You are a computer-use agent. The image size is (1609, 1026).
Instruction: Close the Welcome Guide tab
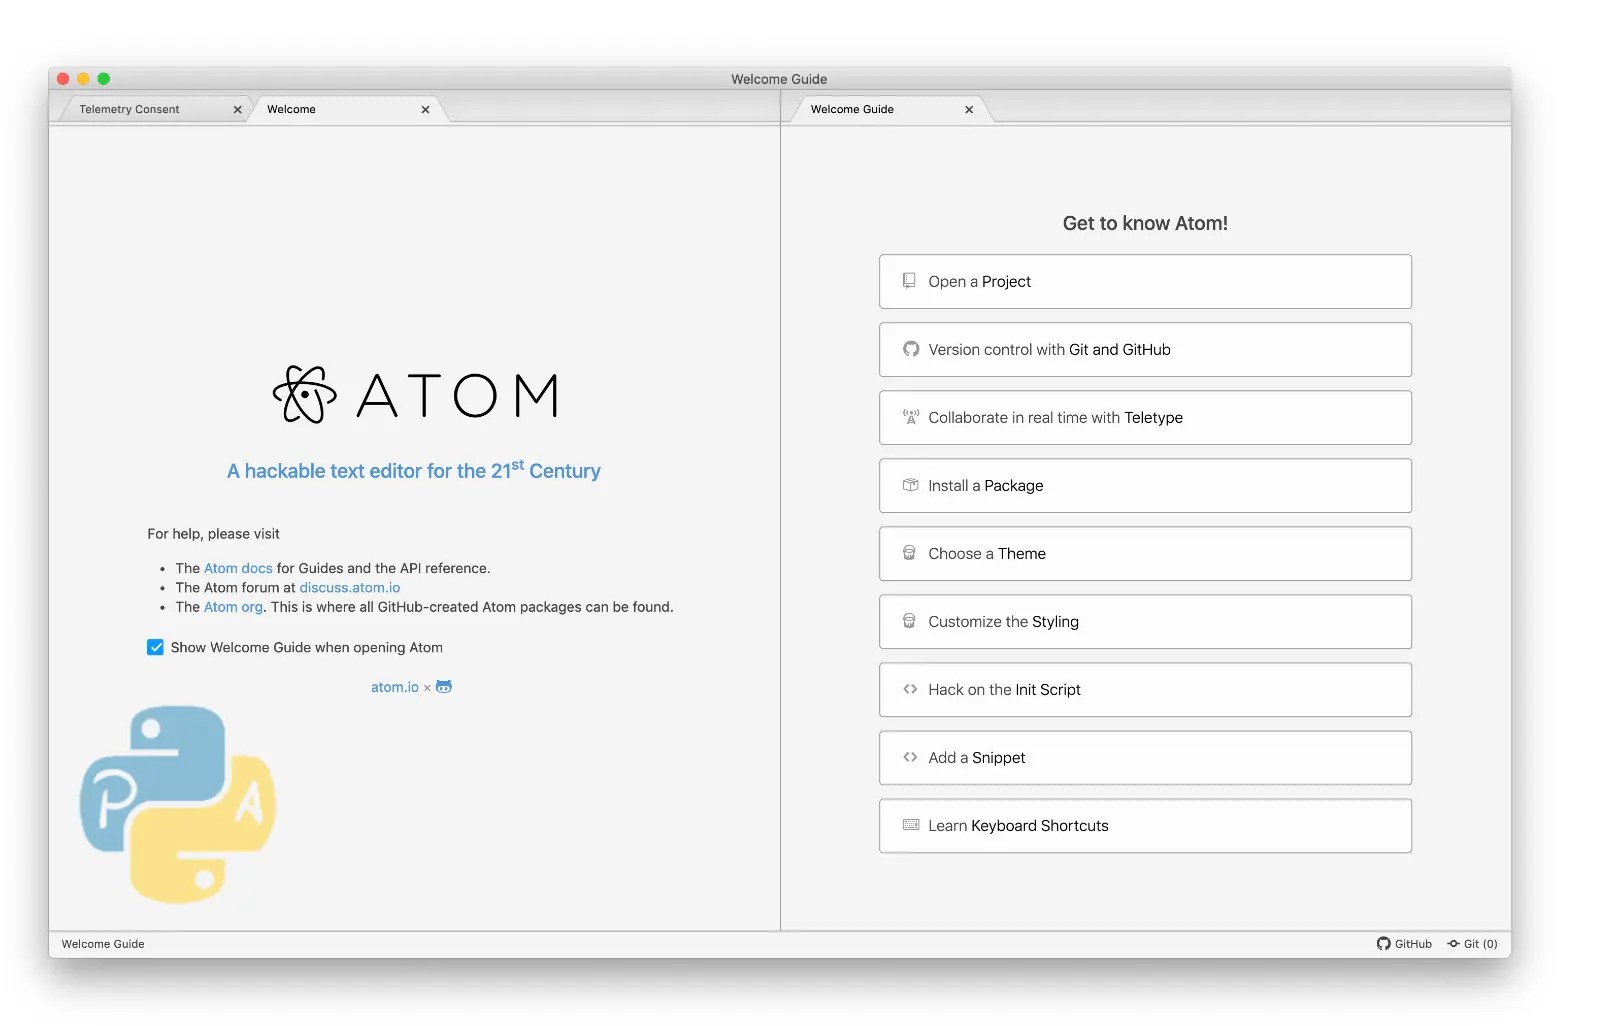[x=969, y=110]
